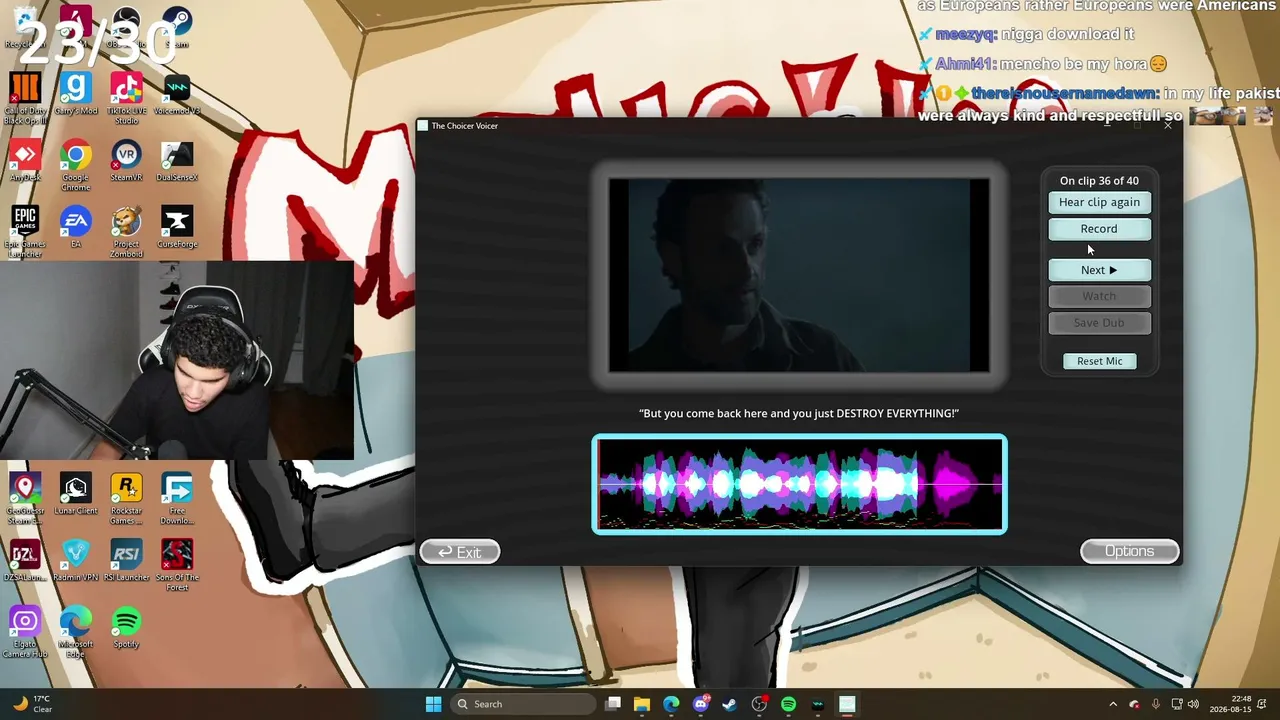This screenshot has width=1280, height=720.
Task: Launch DZSALauncher desktop icon
Action: click(x=25, y=560)
